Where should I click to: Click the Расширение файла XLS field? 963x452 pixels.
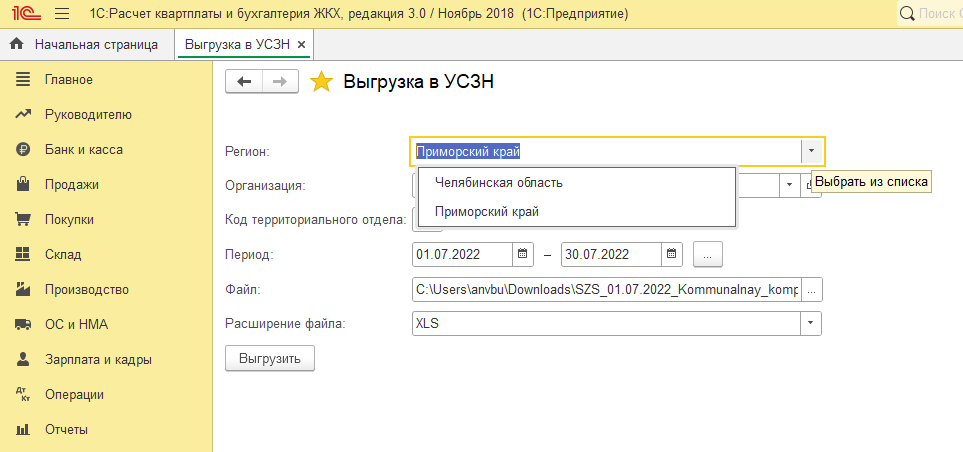(607, 323)
